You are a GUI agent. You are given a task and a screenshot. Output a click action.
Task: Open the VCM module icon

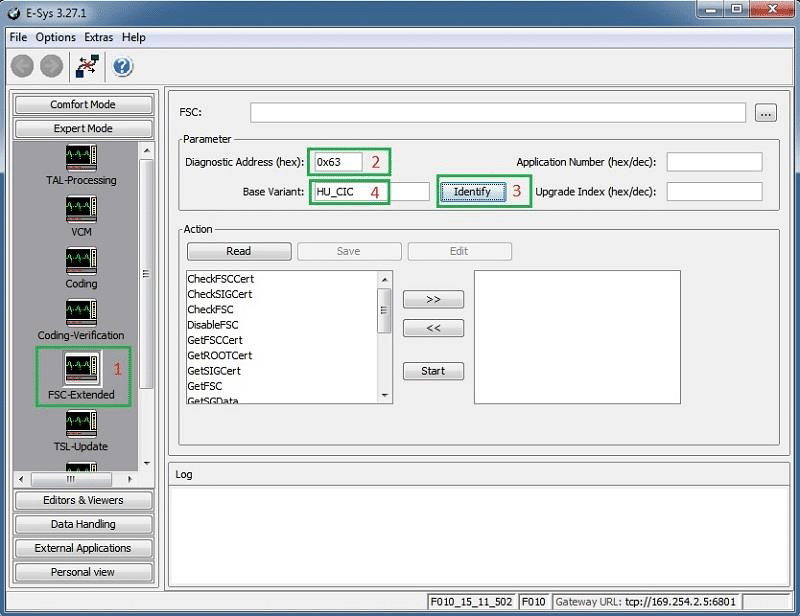pyautogui.click(x=81, y=209)
